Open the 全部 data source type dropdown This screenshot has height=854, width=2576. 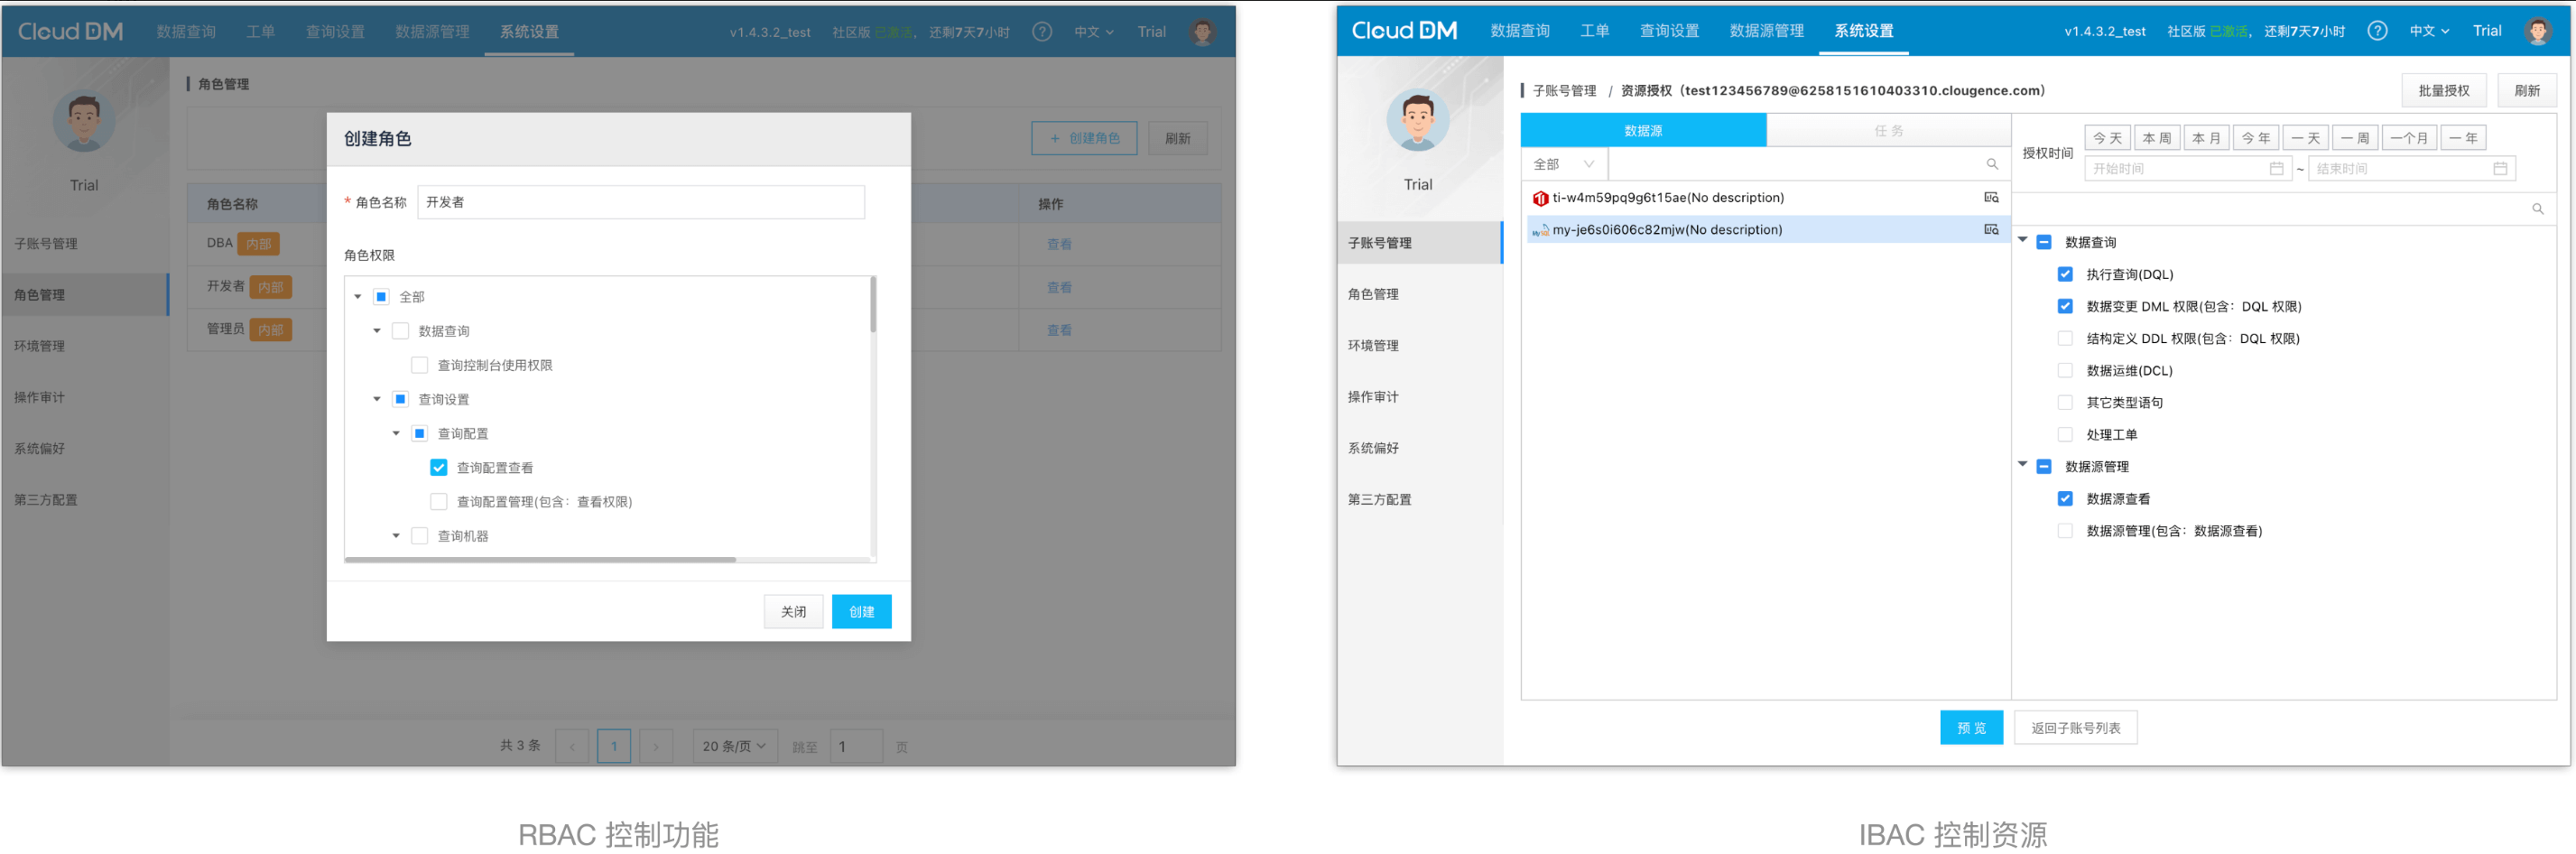coord(1563,164)
